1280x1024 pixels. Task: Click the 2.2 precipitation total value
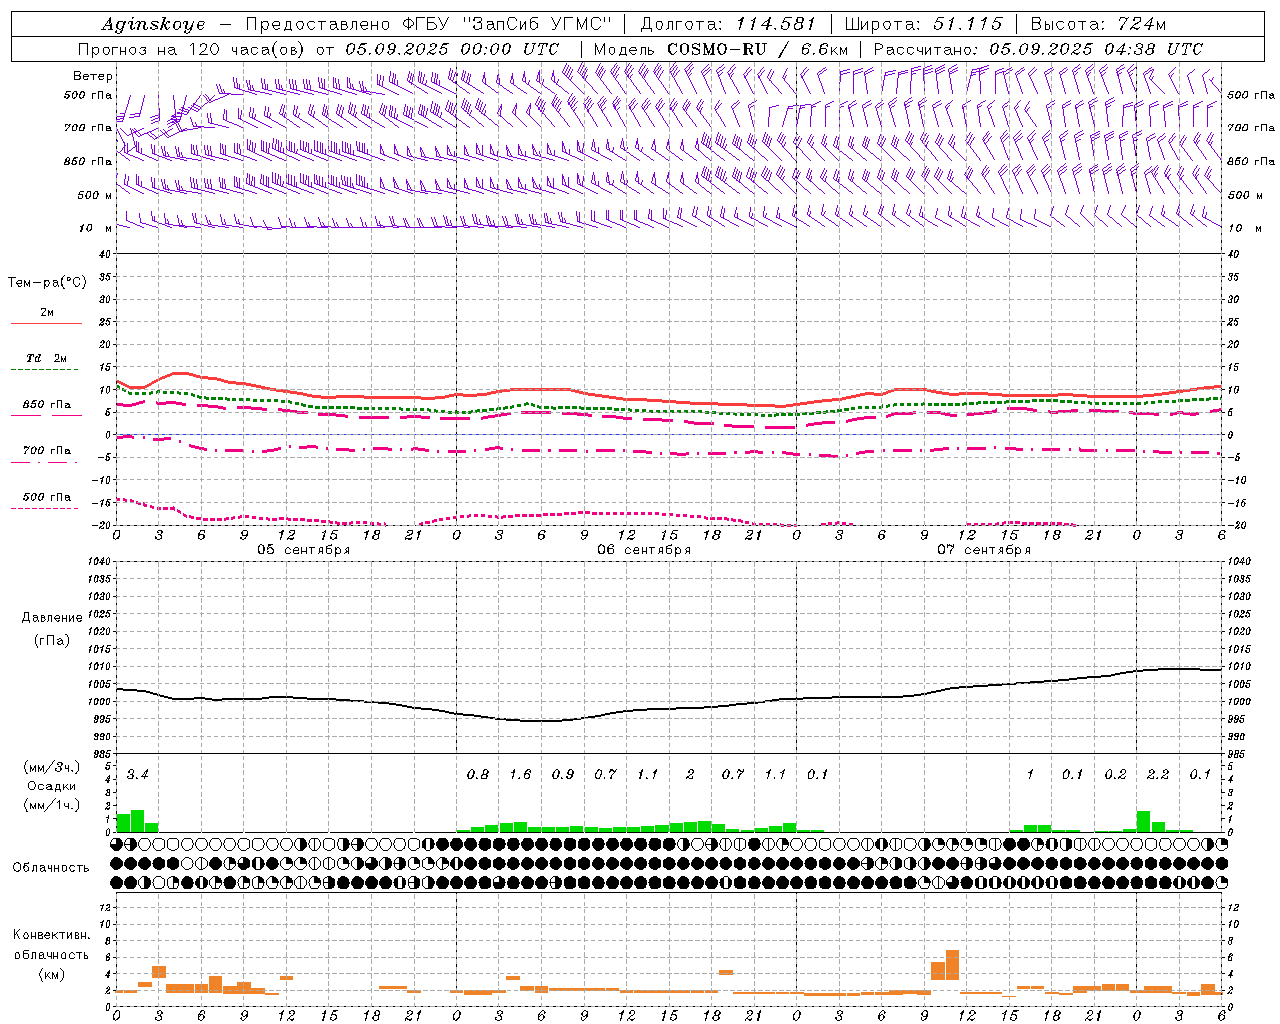1158,774
